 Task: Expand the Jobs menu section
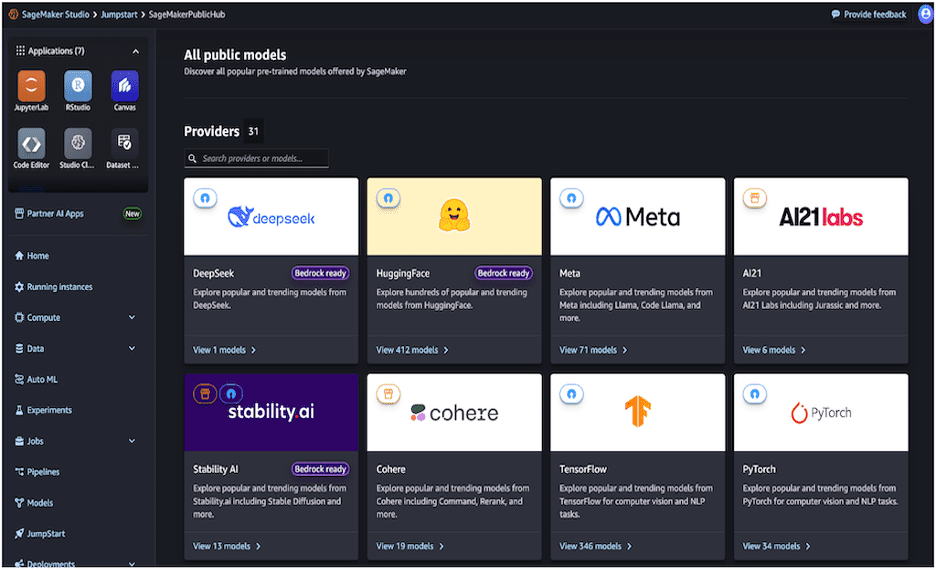132,441
